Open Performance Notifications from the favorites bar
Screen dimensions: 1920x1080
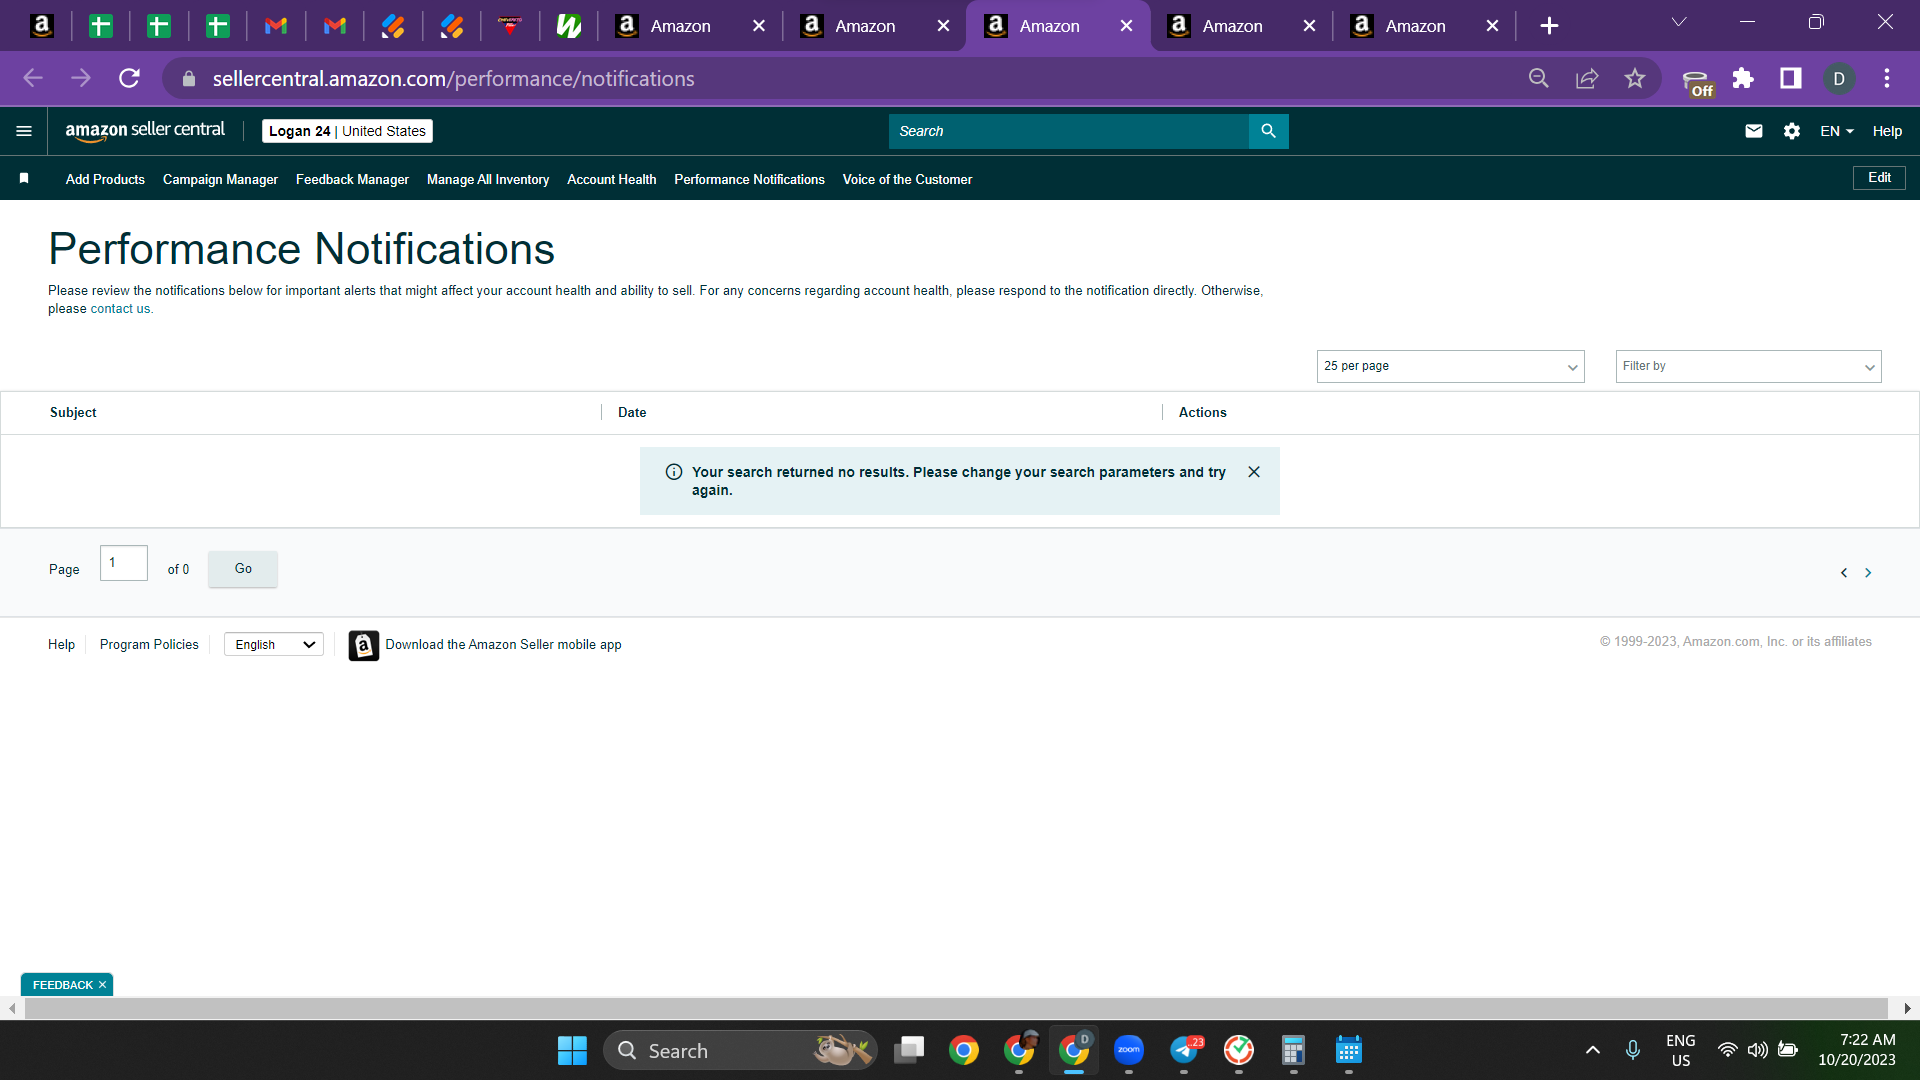tap(749, 179)
